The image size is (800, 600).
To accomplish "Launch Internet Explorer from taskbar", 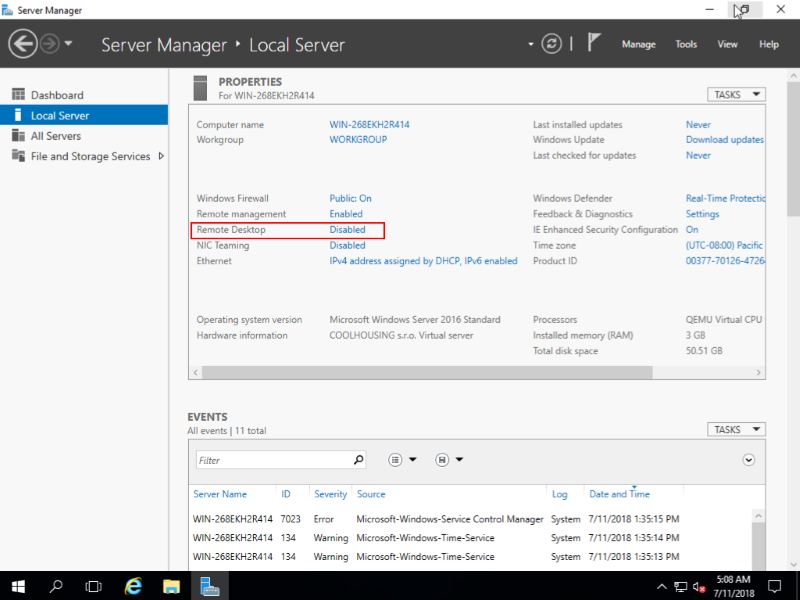I will tap(133, 586).
